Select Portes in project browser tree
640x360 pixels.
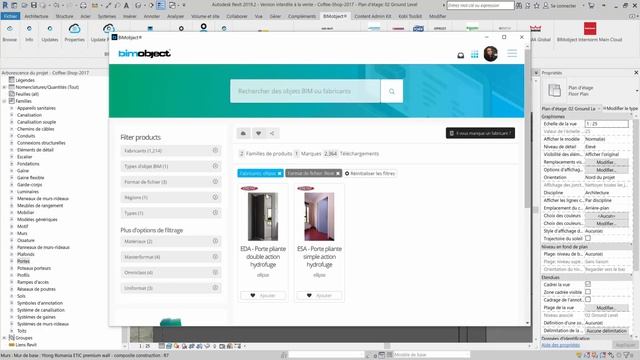[x=23, y=261]
